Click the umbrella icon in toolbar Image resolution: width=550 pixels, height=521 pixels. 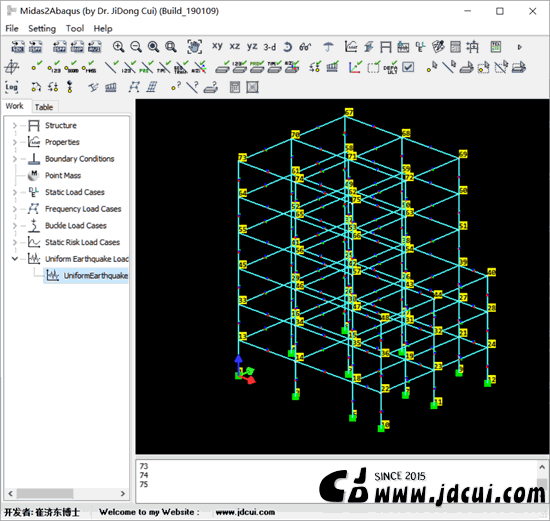(328, 47)
